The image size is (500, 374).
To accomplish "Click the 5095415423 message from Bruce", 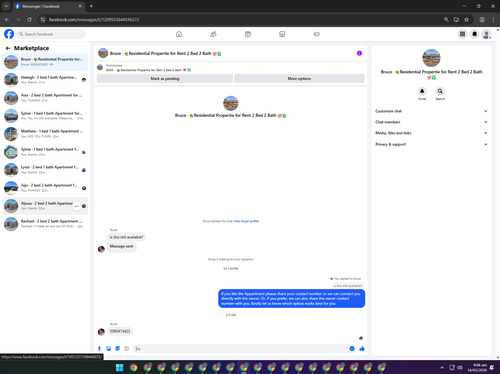I will 120,331.
